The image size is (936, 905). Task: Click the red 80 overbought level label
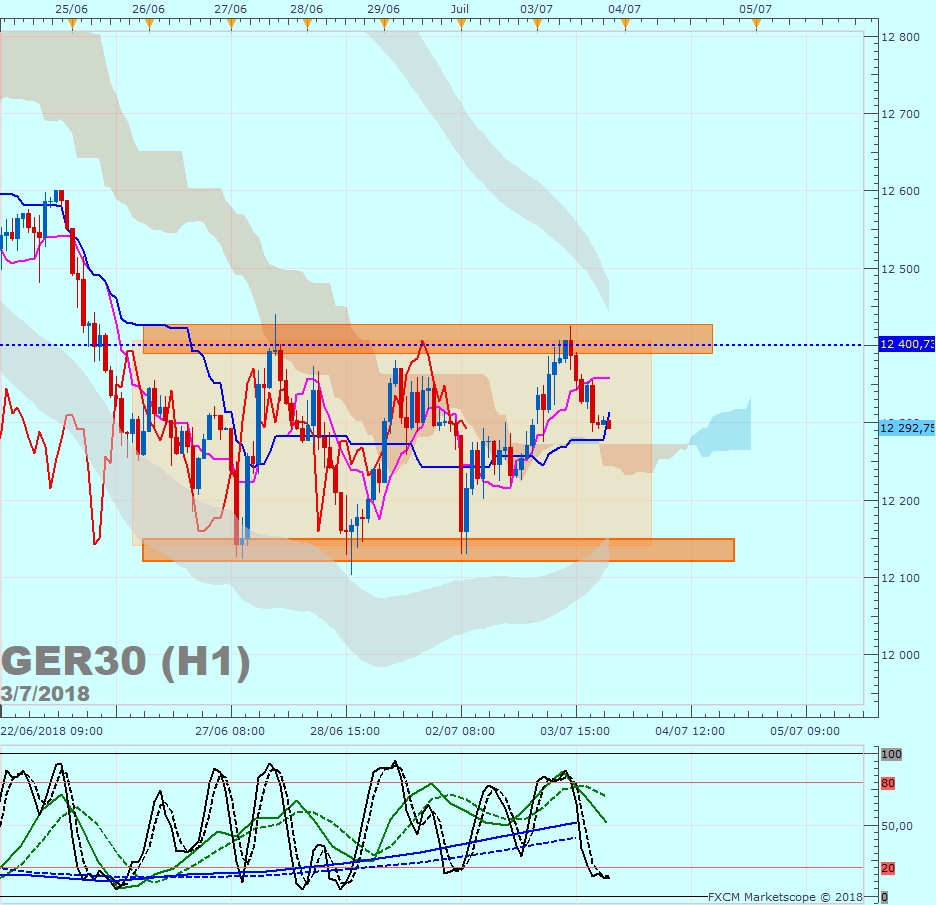click(888, 783)
